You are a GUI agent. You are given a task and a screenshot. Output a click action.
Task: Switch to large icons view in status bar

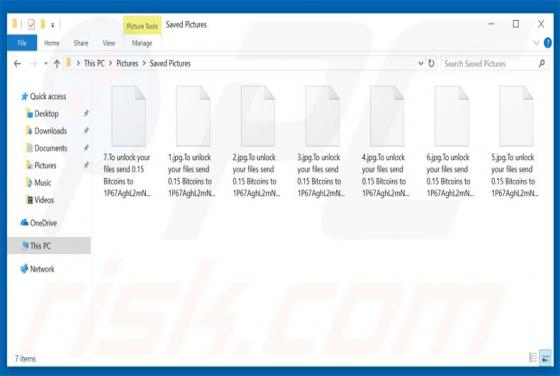[x=545, y=357]
